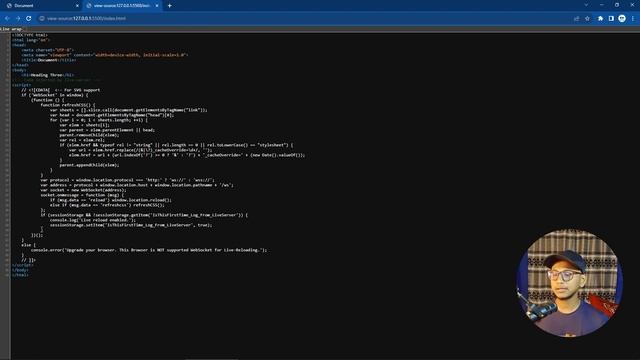Minimize the browser window
The image size is (640, 360).
[602, 5]
